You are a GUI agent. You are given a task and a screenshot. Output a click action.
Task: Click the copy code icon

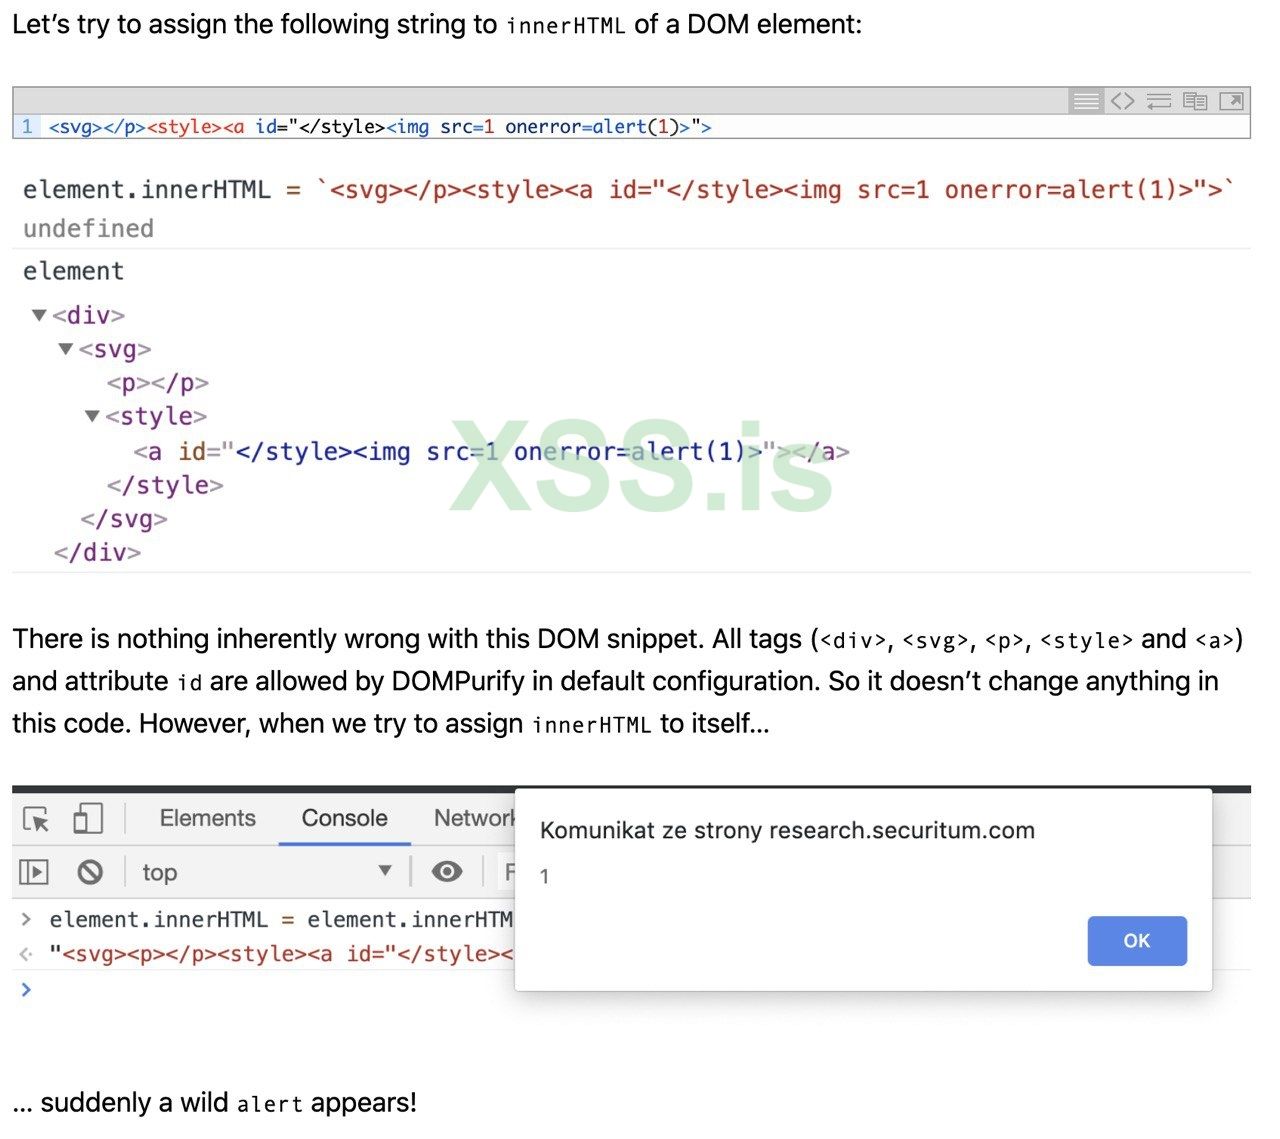(x=1195, y=101)
